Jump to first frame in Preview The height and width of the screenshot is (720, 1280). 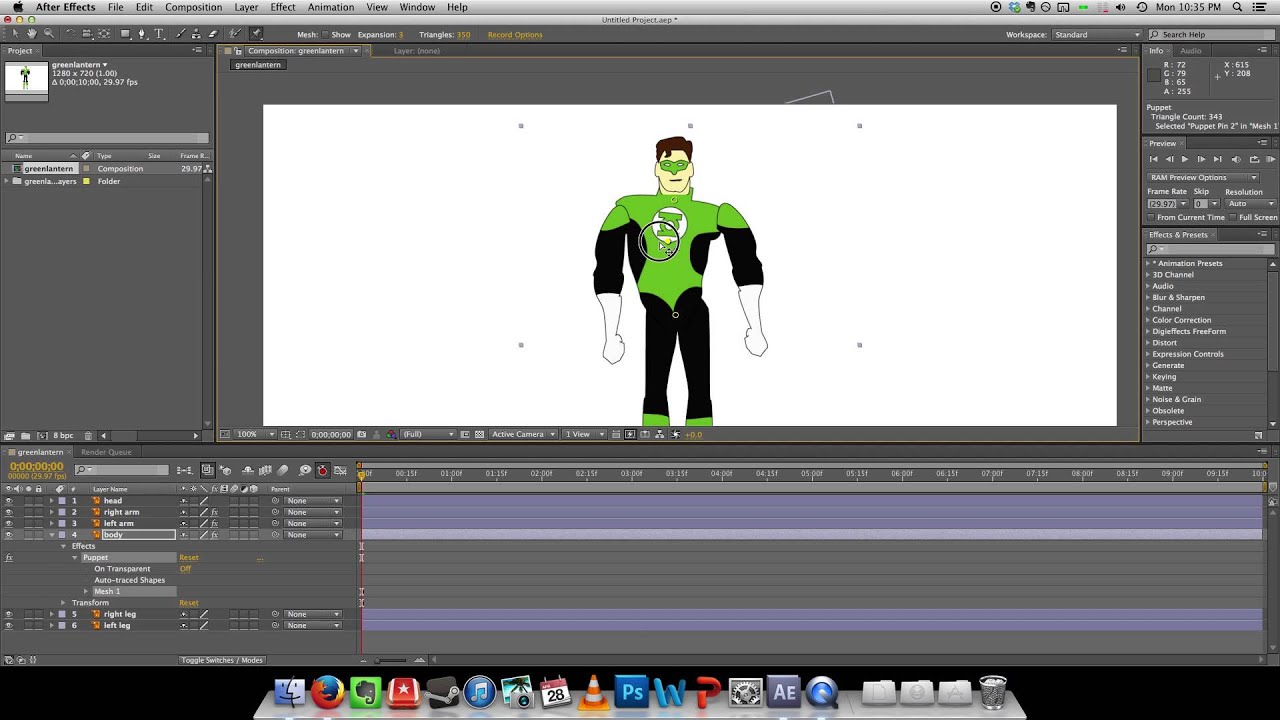click(x=1154, y=159)
